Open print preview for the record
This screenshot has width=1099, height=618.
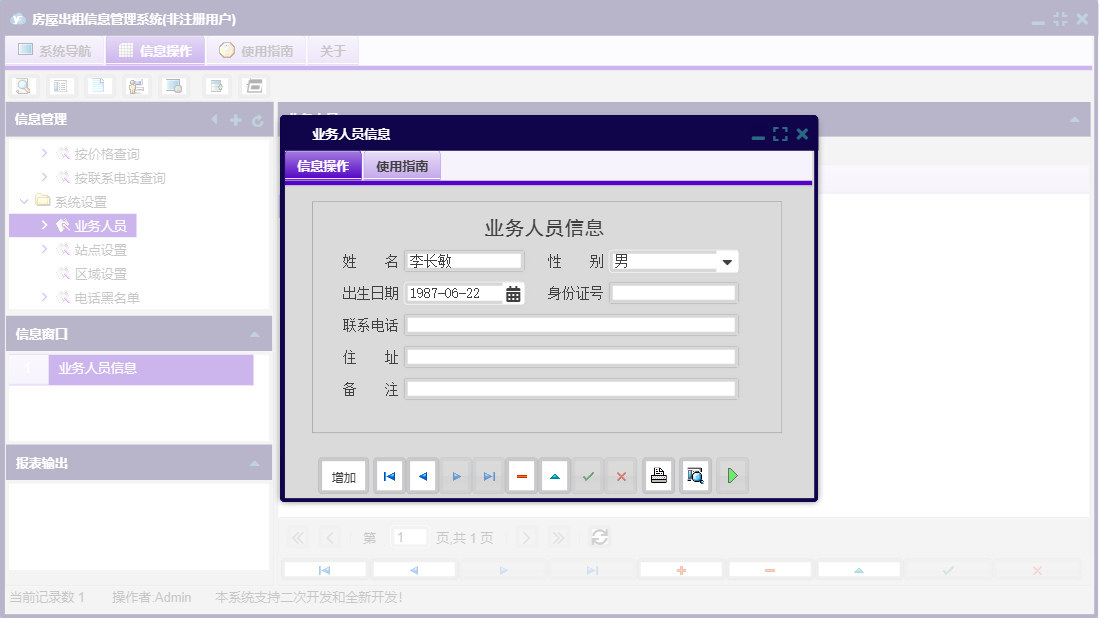tap(695, 476)
